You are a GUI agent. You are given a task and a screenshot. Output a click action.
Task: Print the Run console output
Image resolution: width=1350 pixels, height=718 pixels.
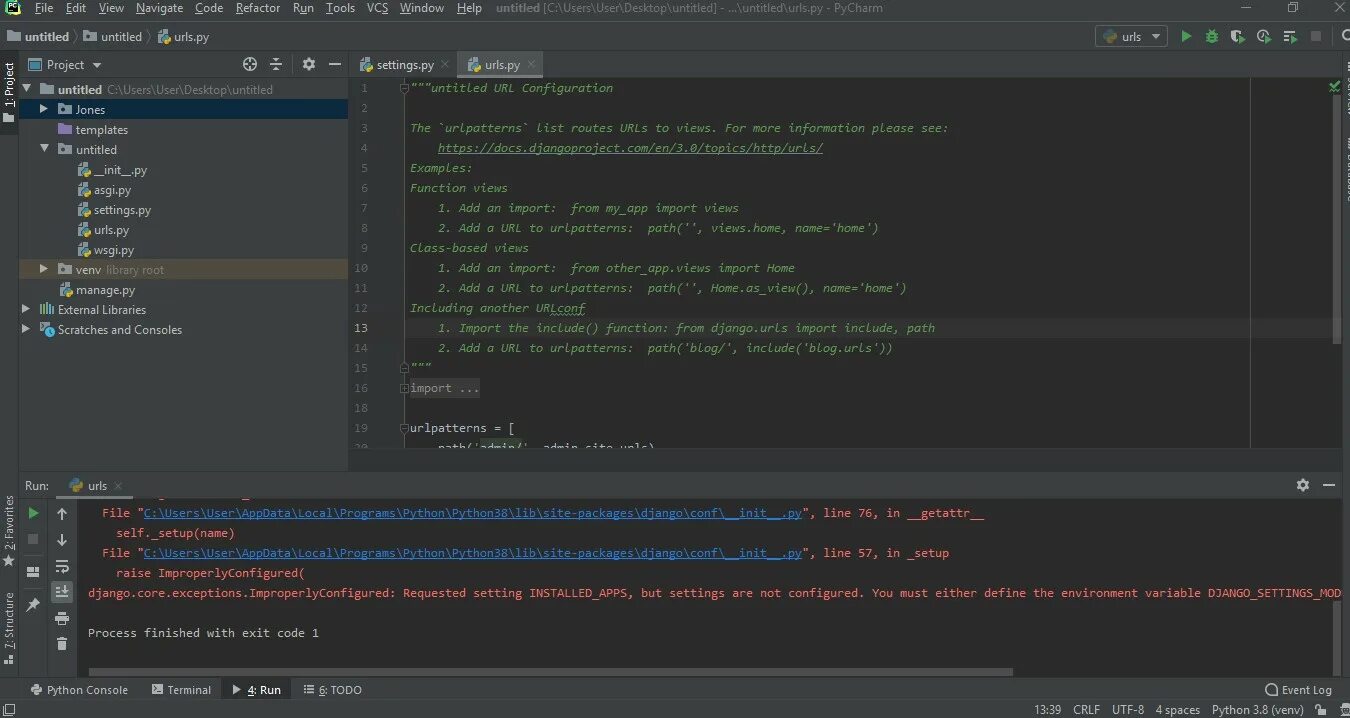click(x=62, y=619)
